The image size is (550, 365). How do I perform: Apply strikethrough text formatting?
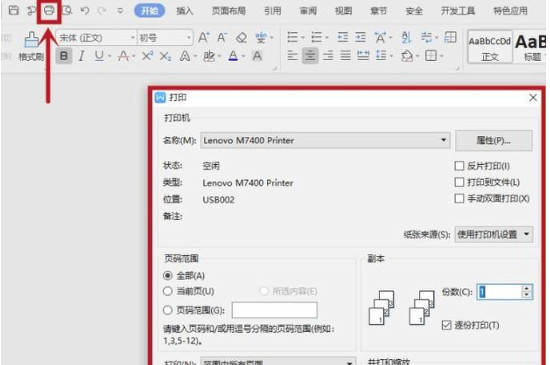(x=123, y=56)
